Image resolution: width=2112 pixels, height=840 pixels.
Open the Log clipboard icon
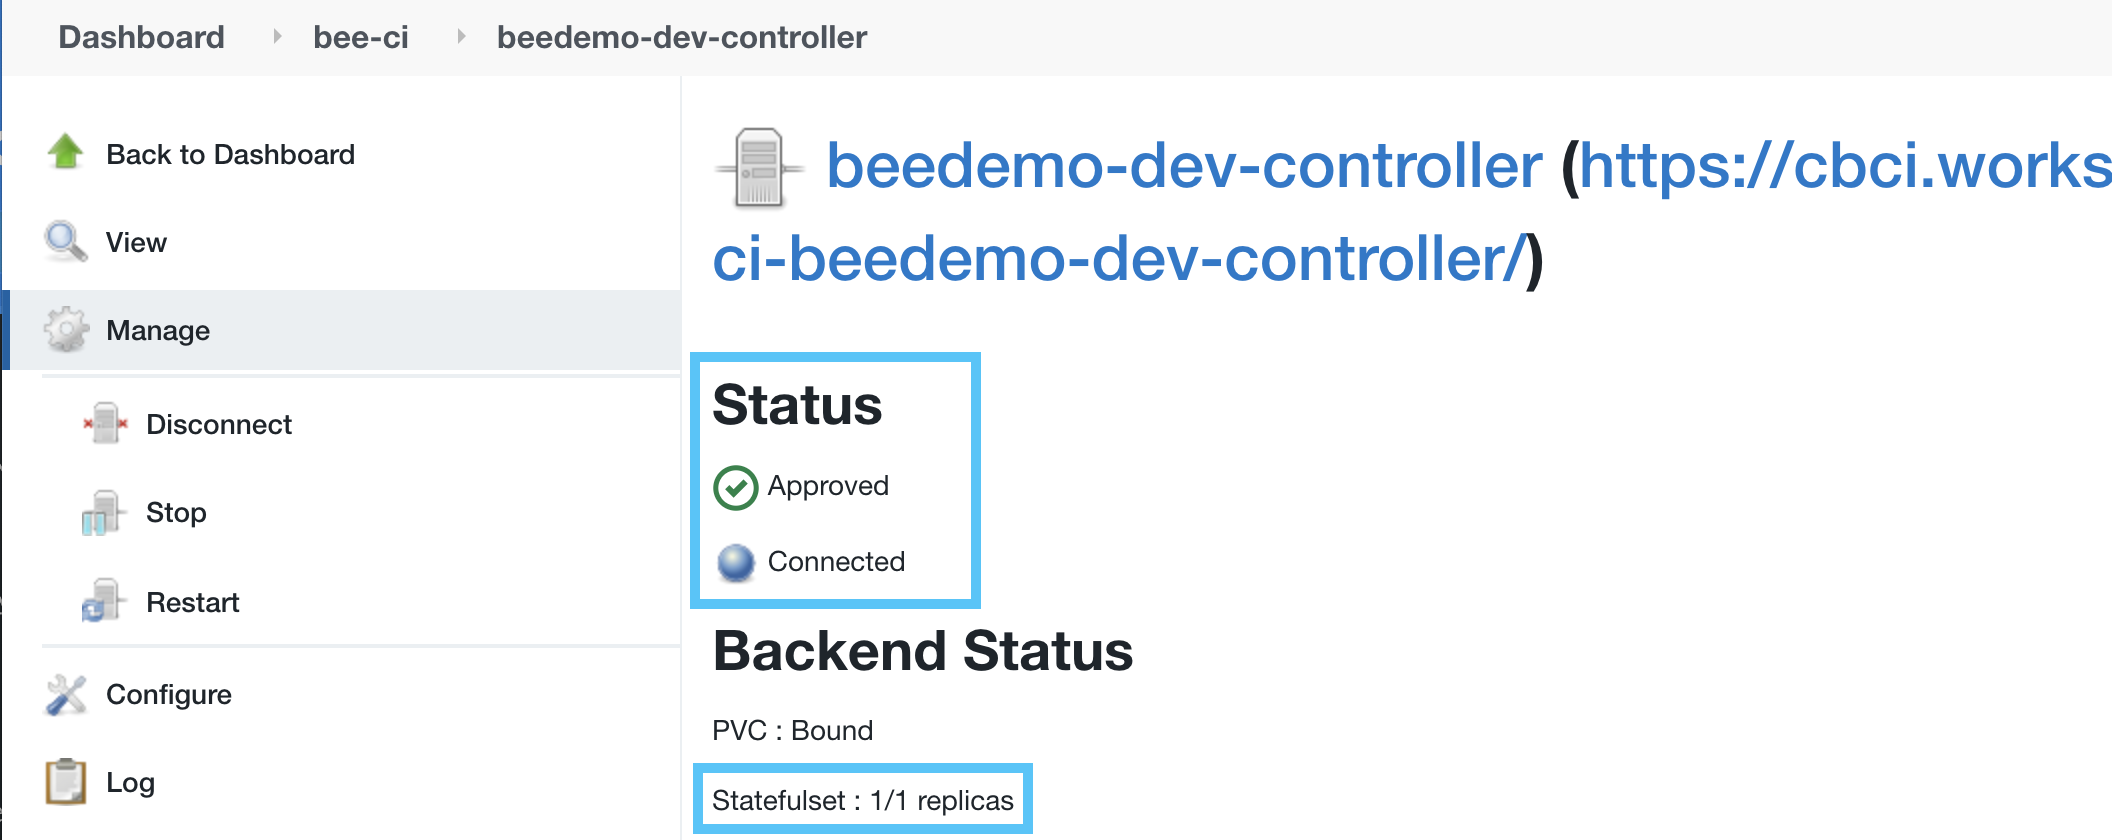point(64,781)
